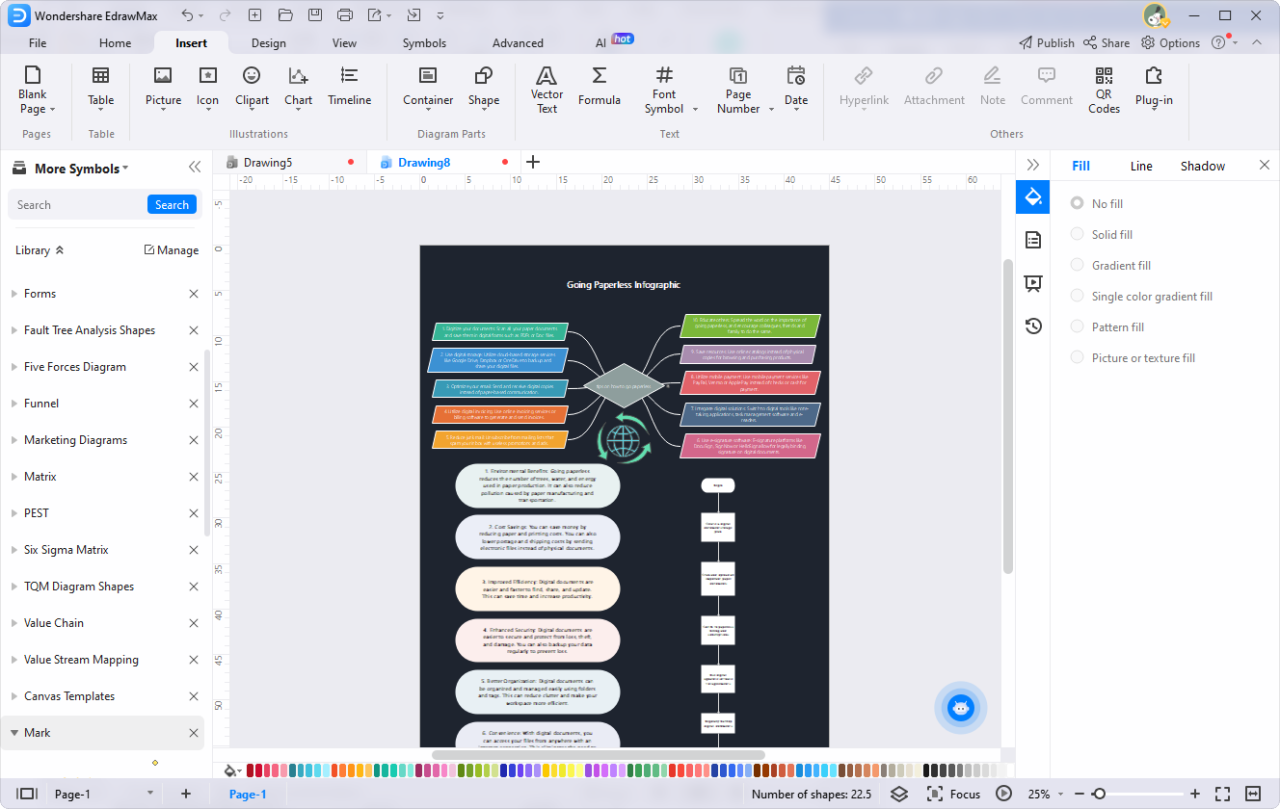Click the zoom percentage field showing 25%
This screenshot has width=1280, height=809.
pos(1040,793)
